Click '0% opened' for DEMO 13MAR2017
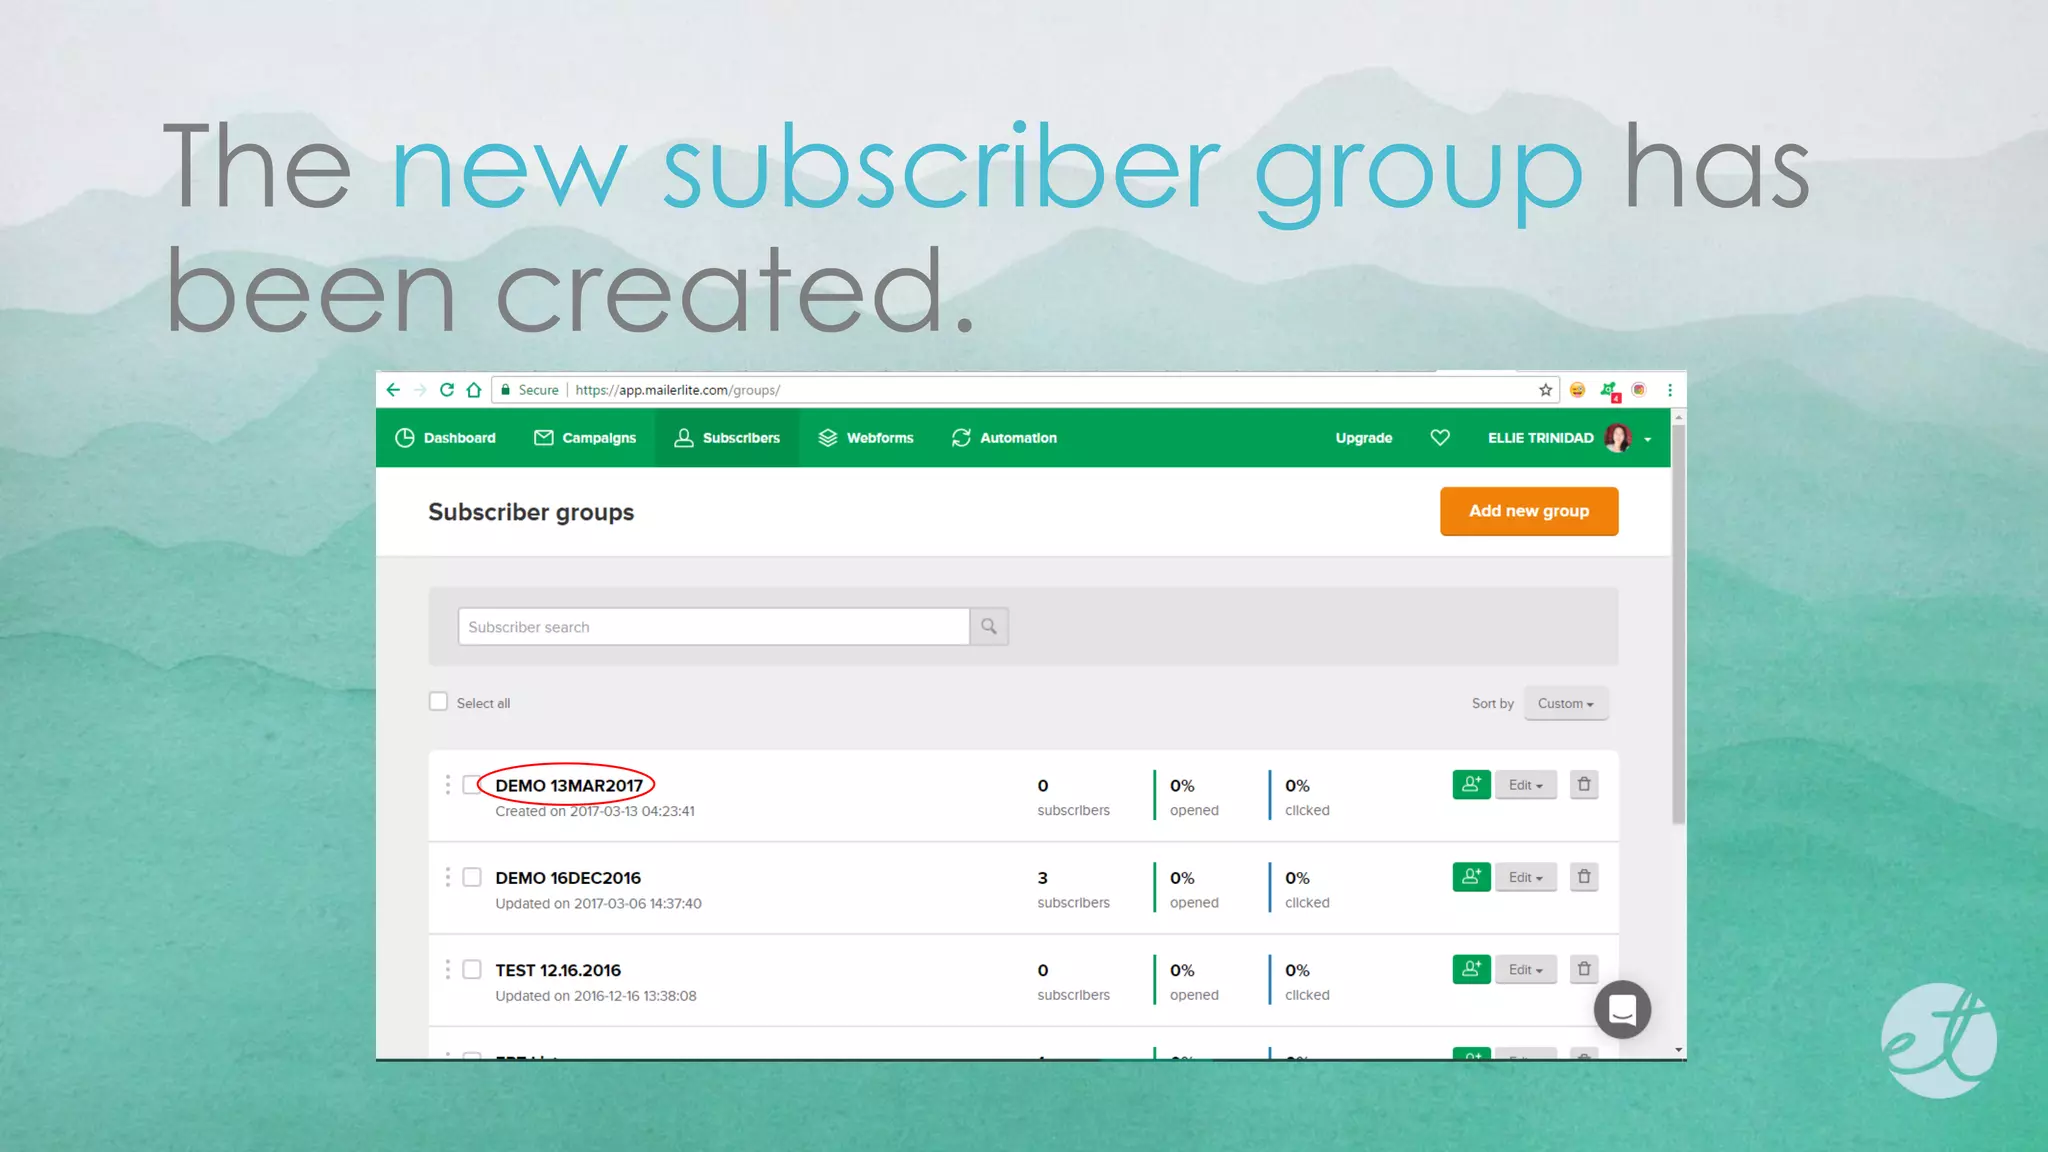Image resolution: width=2048 pixels, height=1152 pixels. (x=1194, y=797)
